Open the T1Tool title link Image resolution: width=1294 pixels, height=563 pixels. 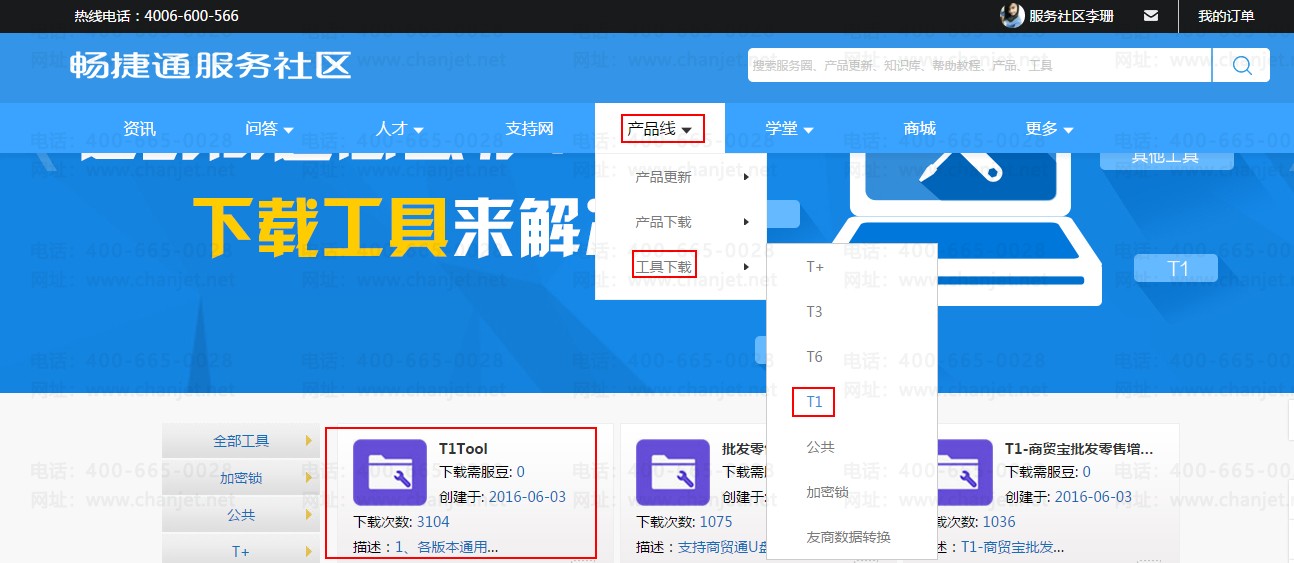[463, 449]
